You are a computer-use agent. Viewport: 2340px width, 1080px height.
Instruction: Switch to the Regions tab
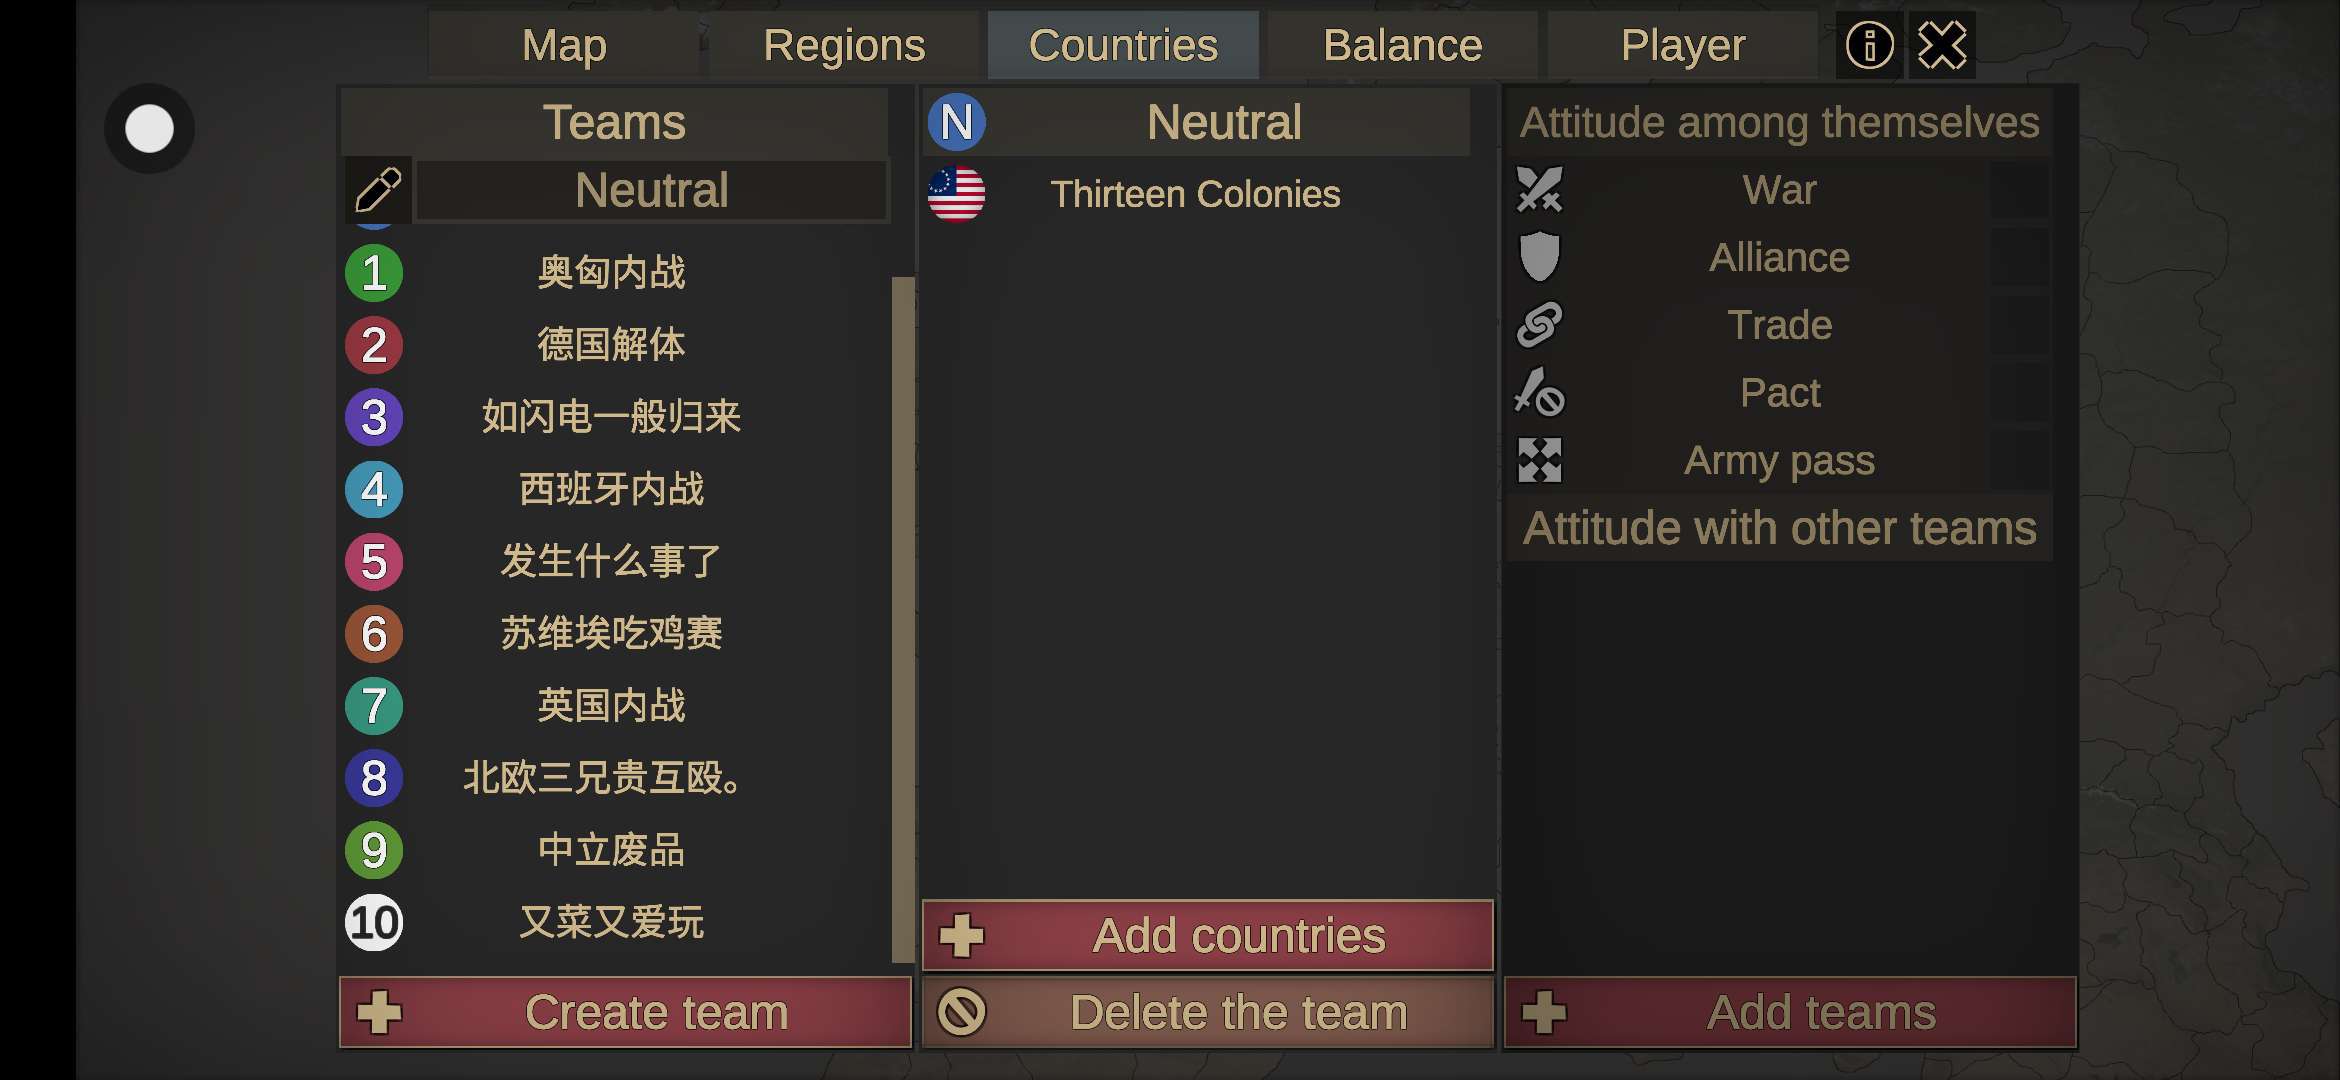click(844, 46)
